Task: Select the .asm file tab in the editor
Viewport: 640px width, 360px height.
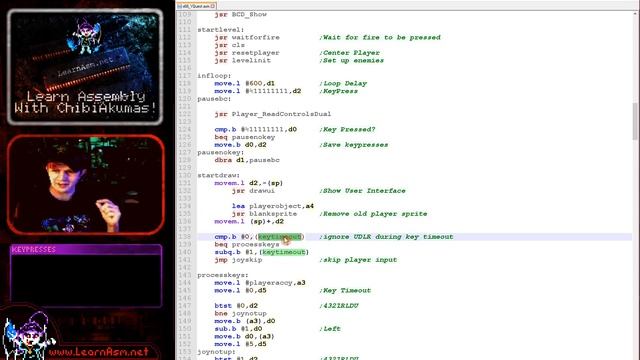Action: coord(196,6)
